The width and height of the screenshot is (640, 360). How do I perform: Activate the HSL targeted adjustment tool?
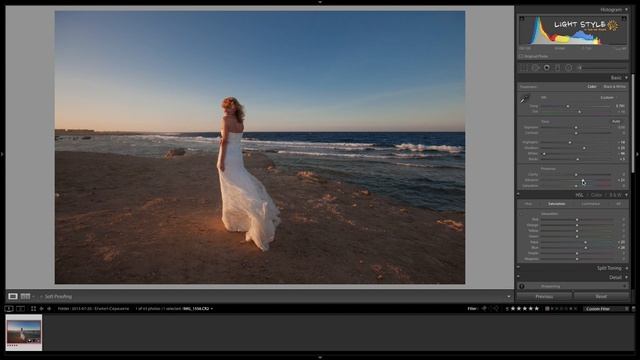[522, 214]
